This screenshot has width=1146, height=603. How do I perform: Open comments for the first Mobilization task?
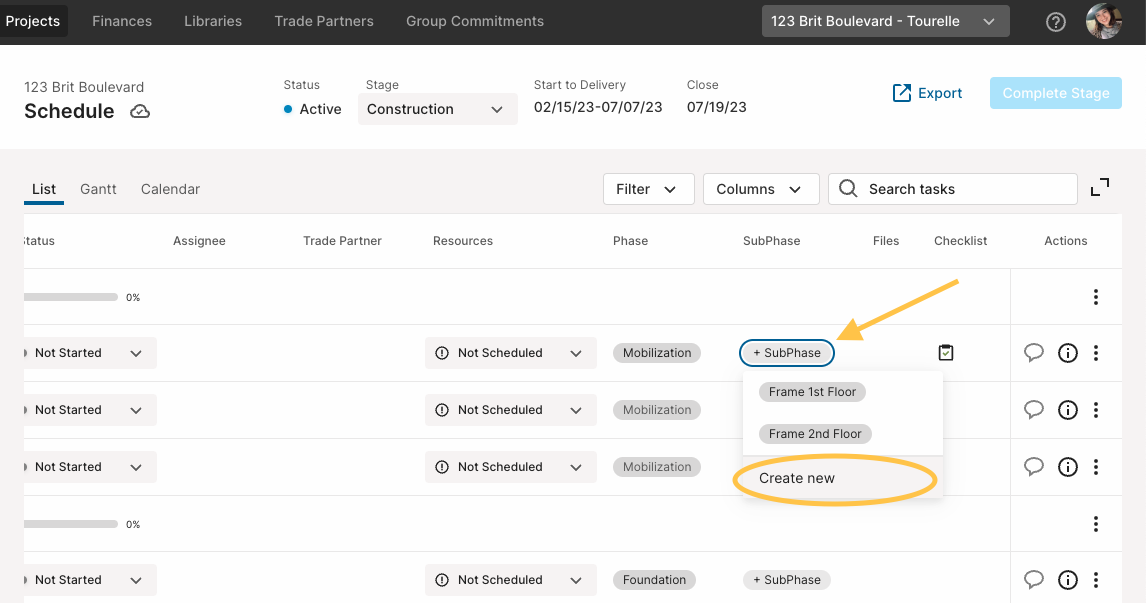coord(1033,353)
